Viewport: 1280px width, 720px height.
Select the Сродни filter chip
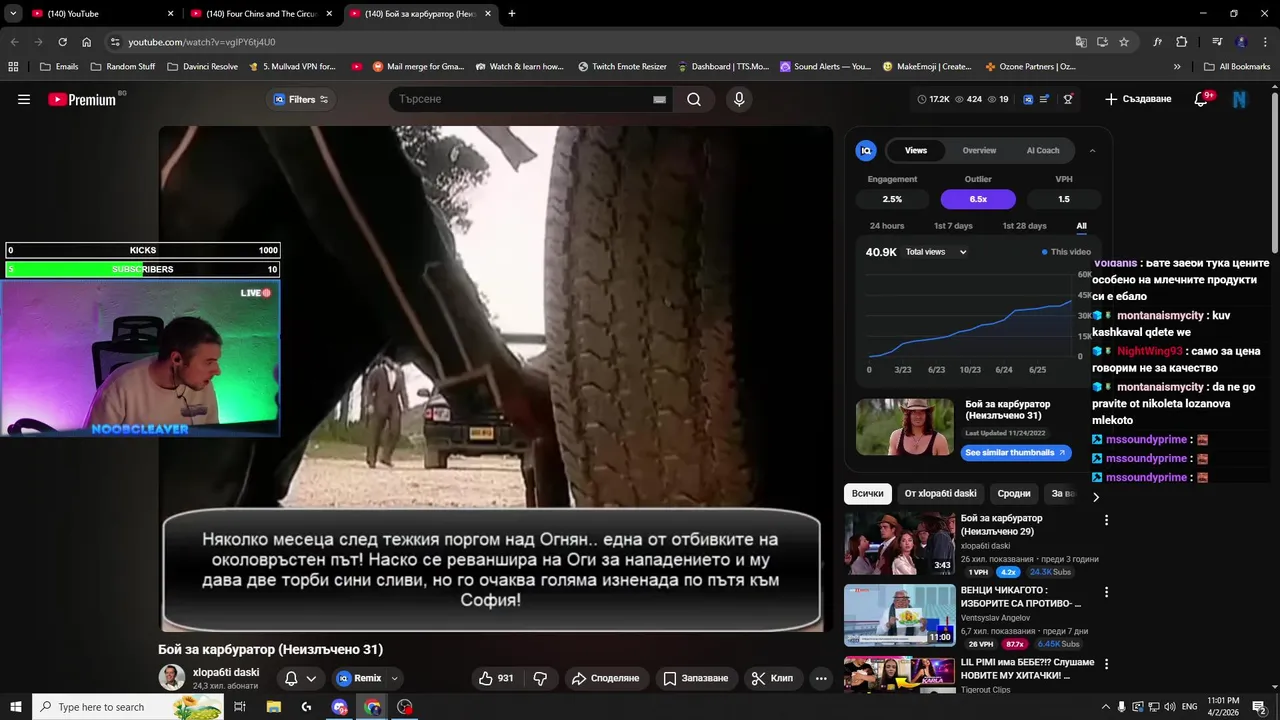click(1014, 493)
